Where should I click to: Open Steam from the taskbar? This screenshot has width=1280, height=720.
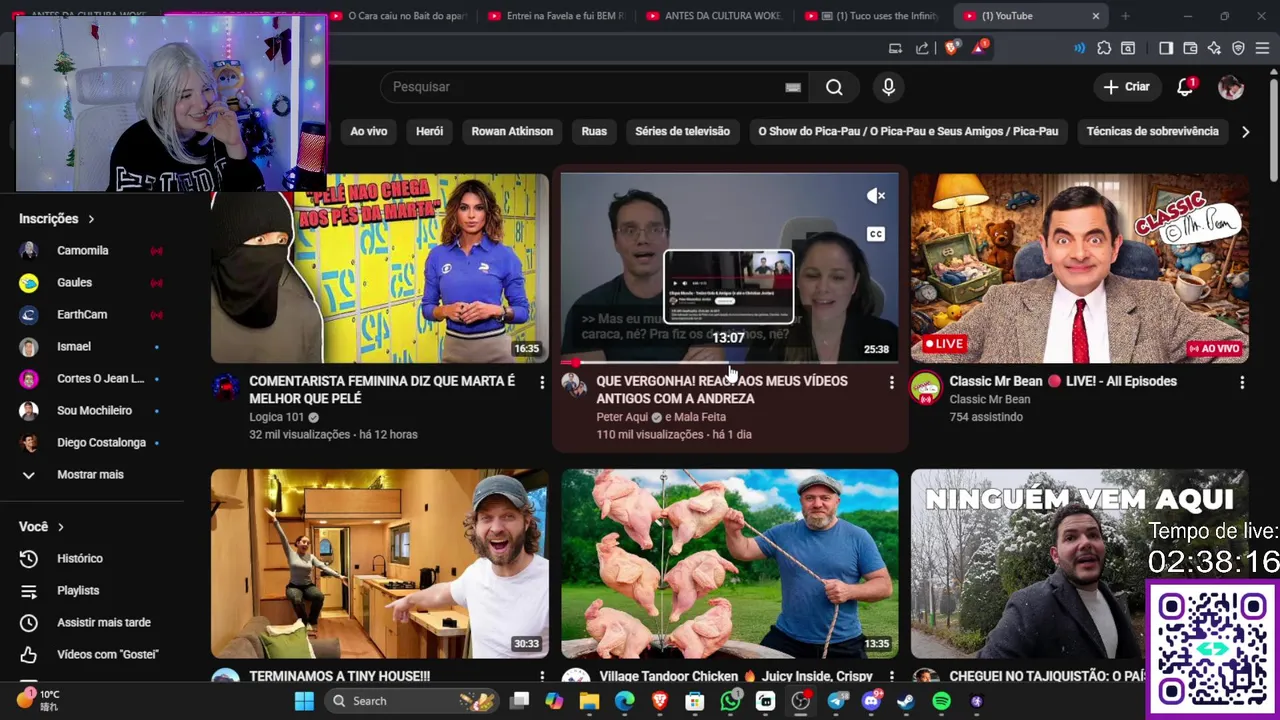coord(906,701)
